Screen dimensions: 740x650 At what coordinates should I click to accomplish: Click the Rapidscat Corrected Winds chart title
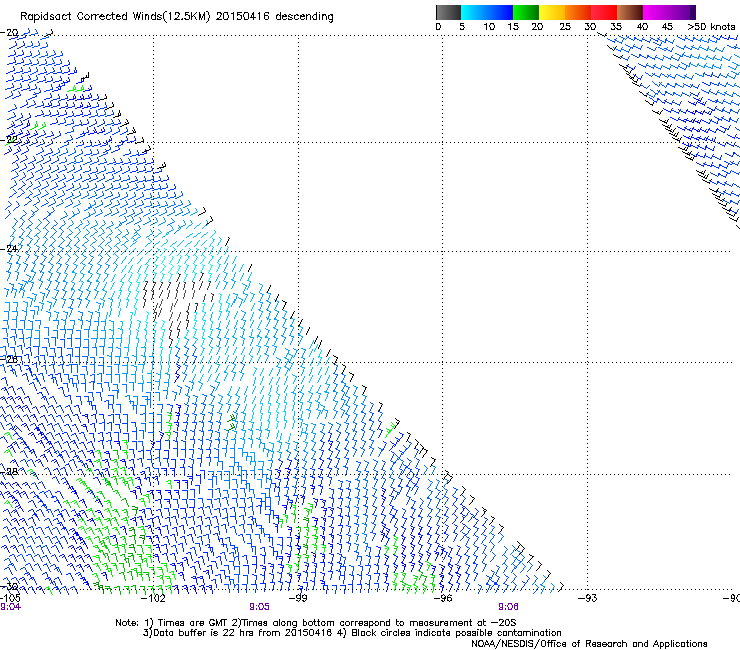click(177, 16)
